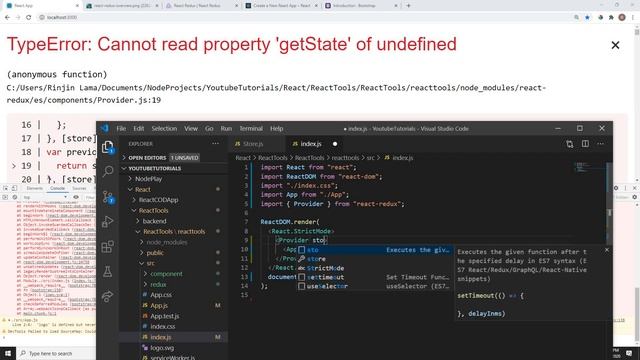Open App.test.js in the file explorer

click(x=164, y=316)
